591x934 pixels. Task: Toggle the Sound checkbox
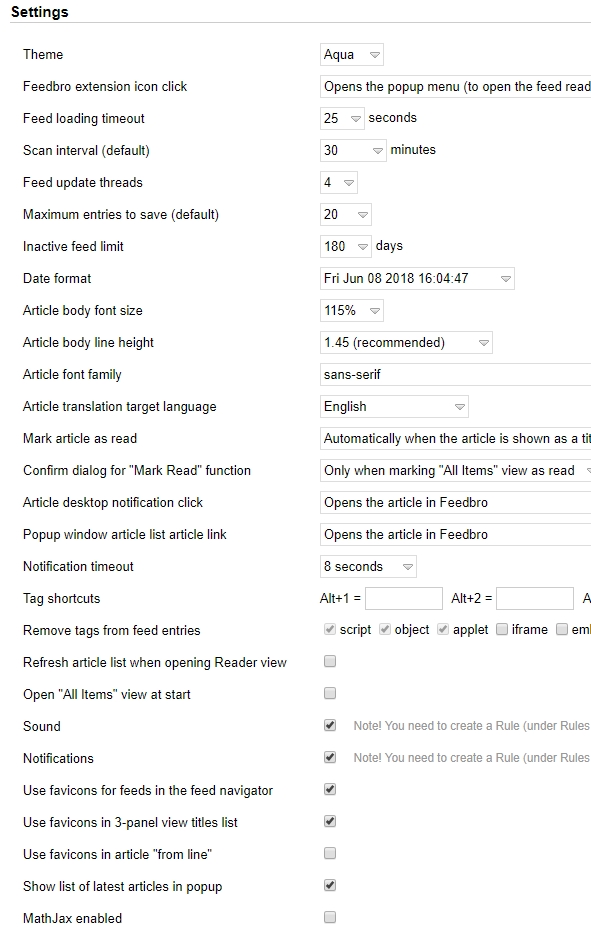pos(330,726)
